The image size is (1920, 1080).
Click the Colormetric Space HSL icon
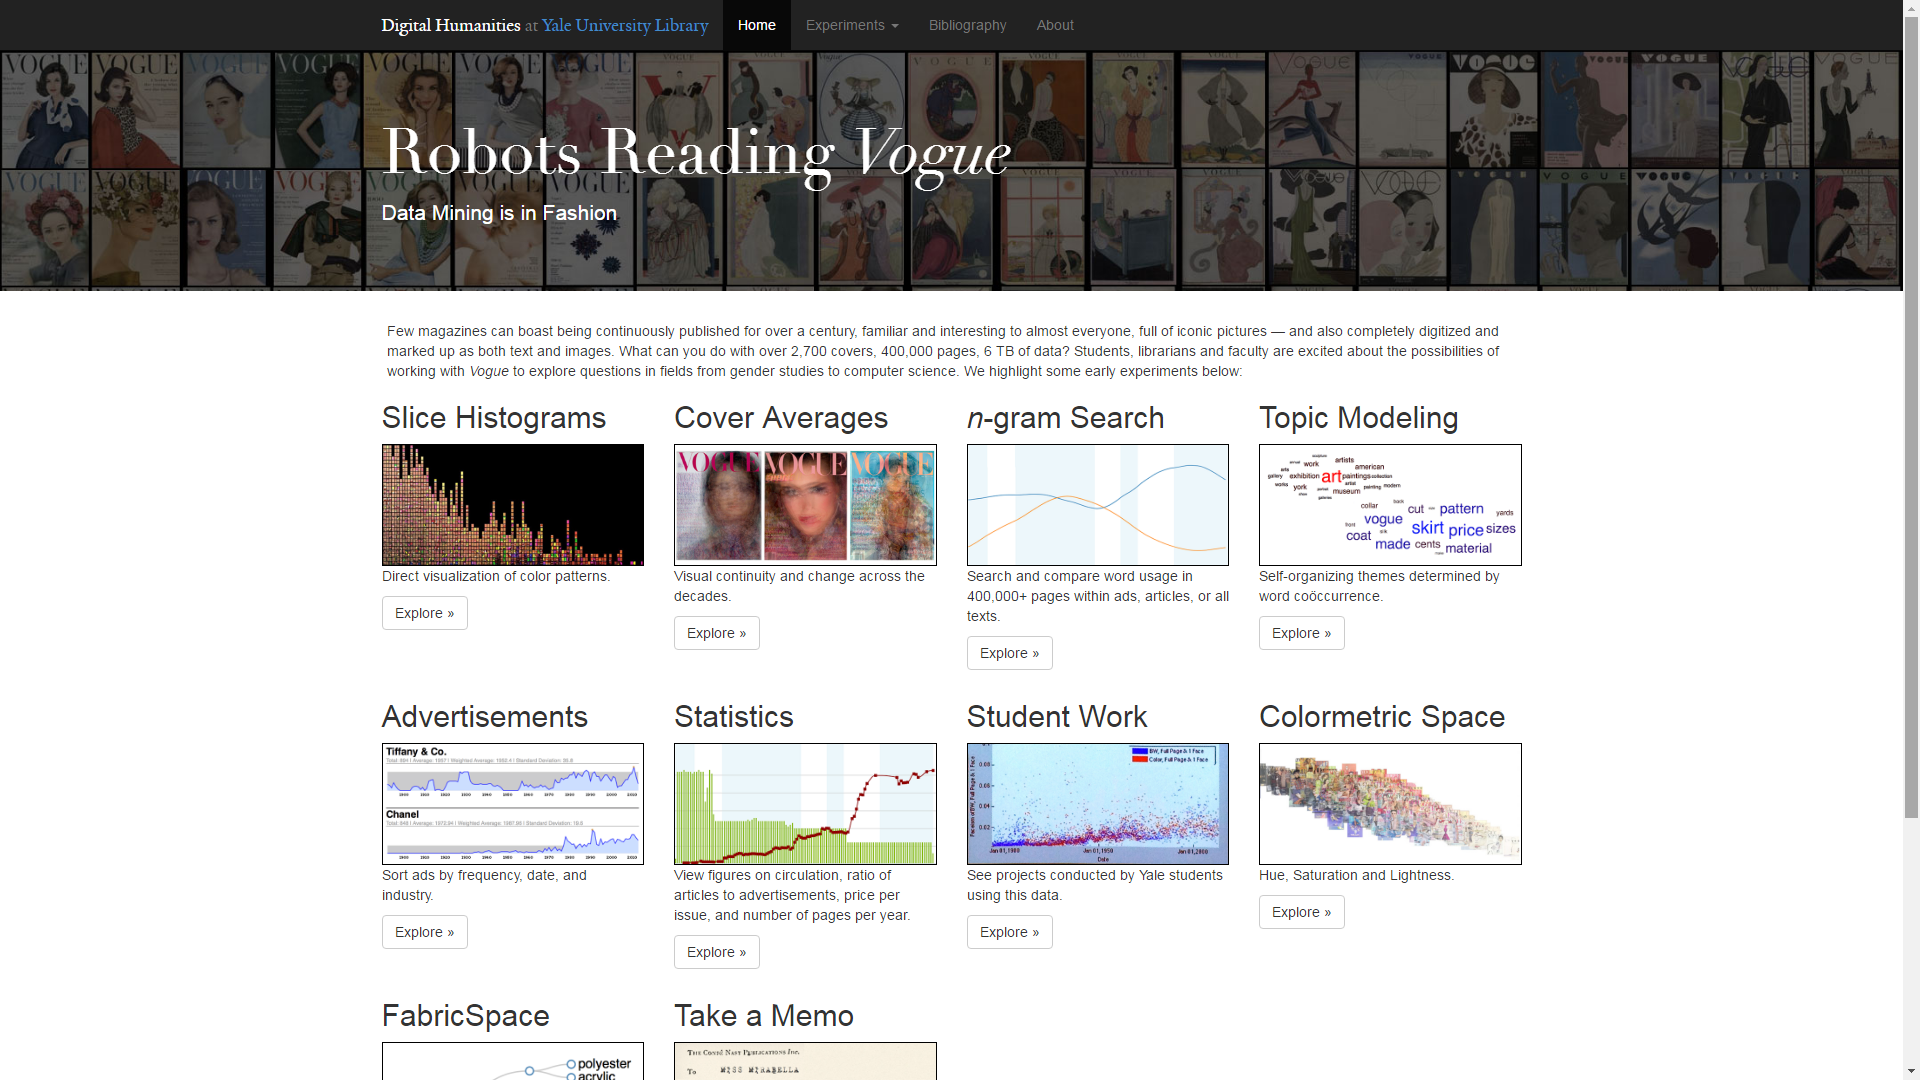(x=1390, y=804)
